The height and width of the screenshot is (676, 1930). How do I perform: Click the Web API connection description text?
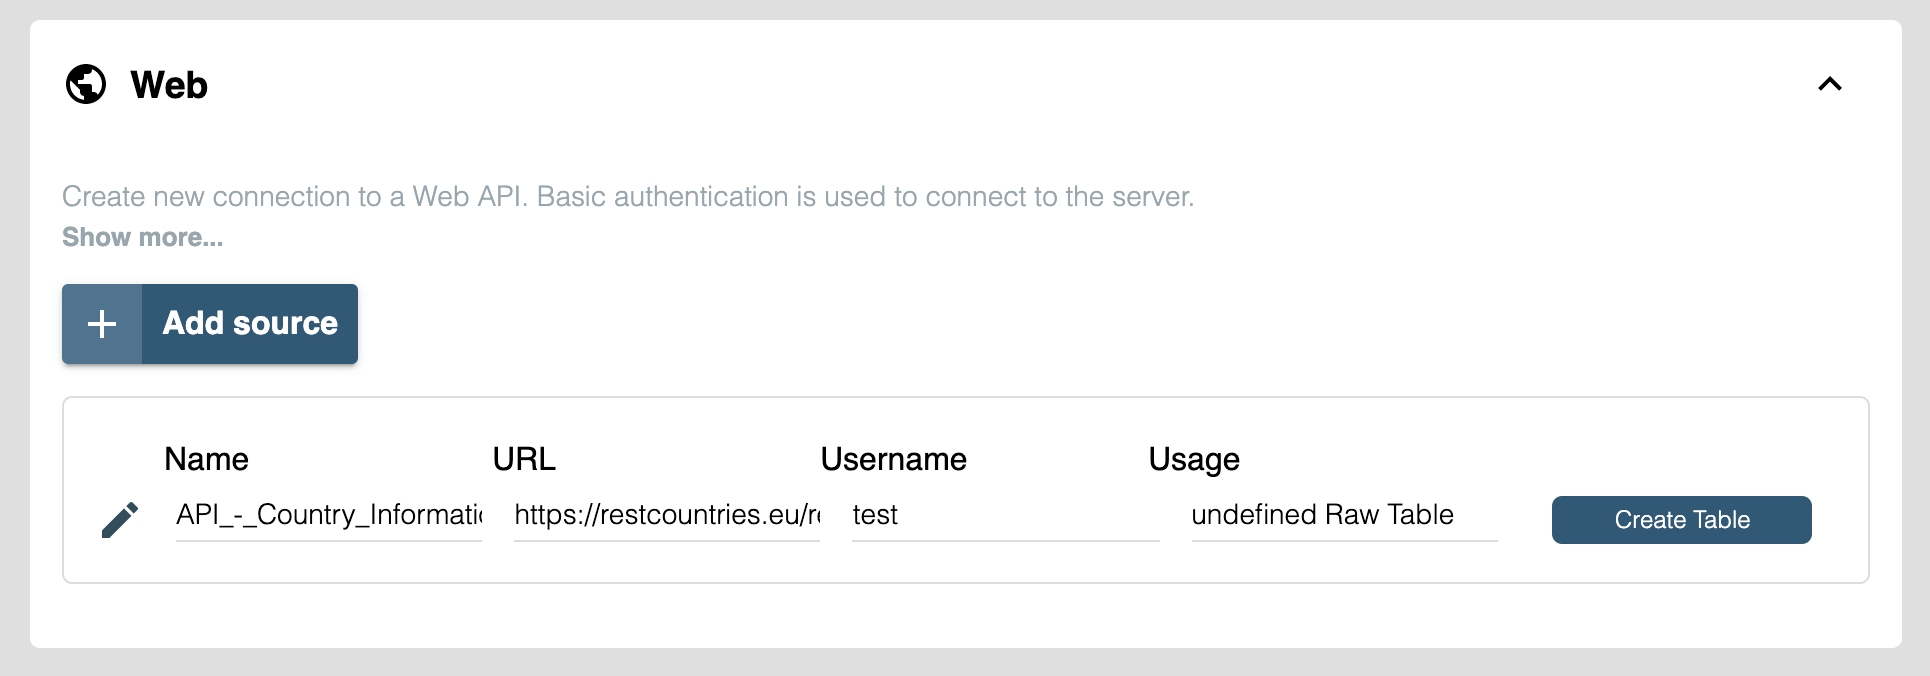click(x=627, y=196)
